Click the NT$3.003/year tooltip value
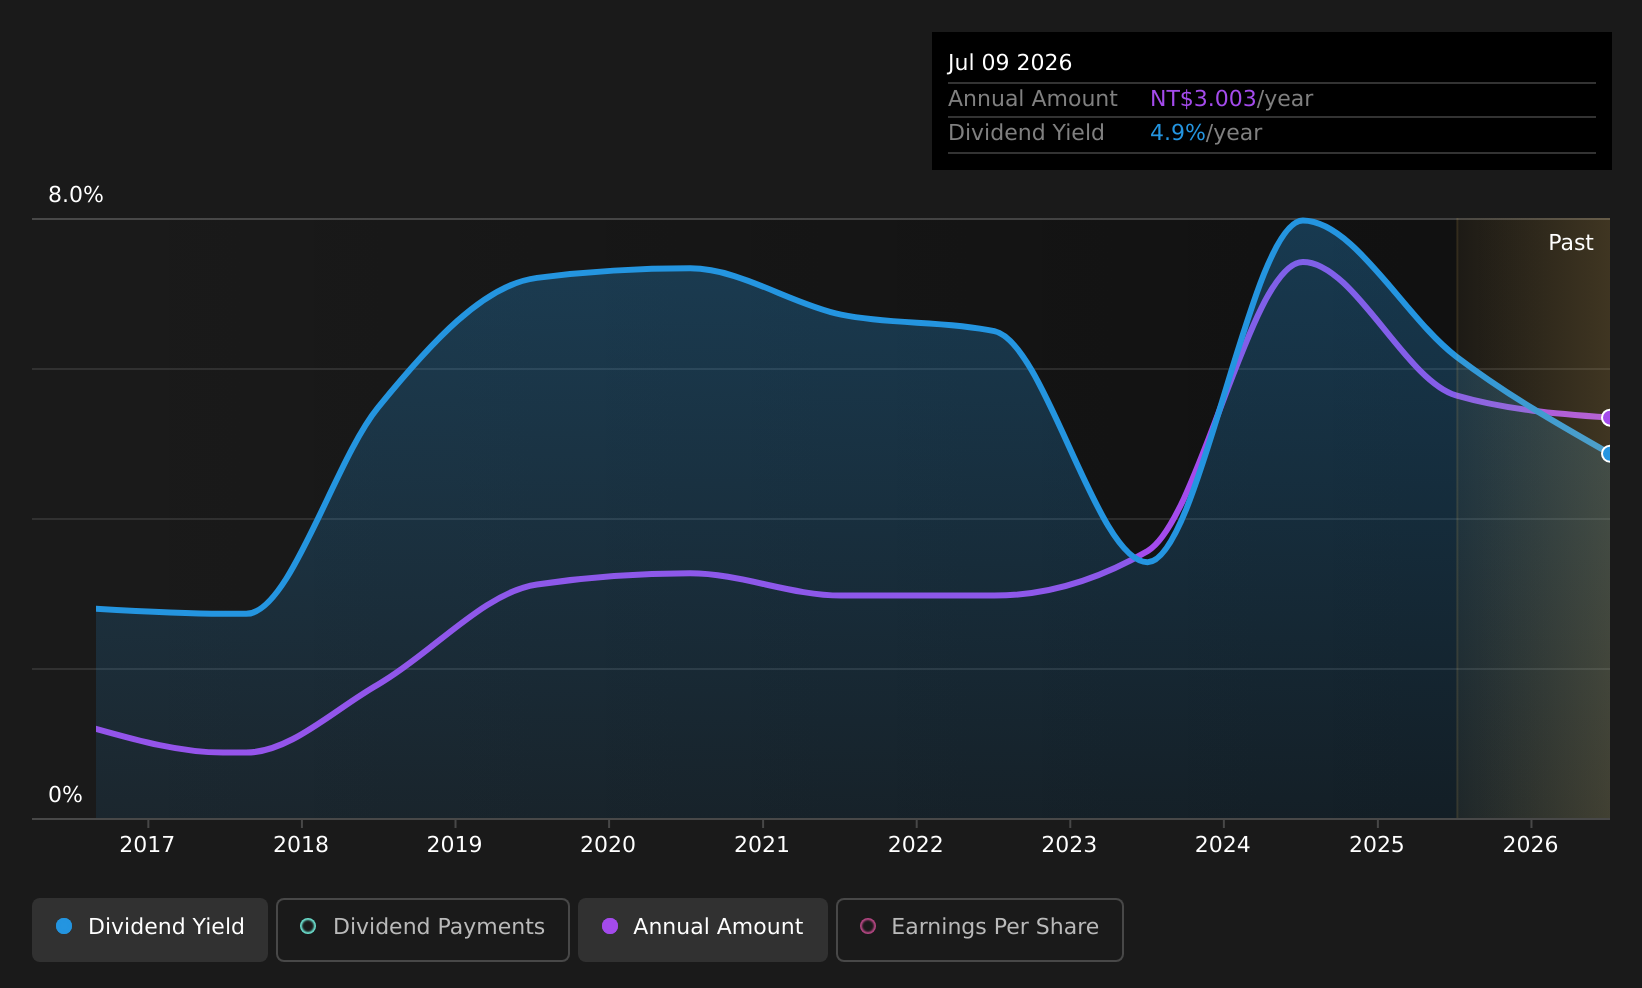1642x988 pixels. 1231,99
